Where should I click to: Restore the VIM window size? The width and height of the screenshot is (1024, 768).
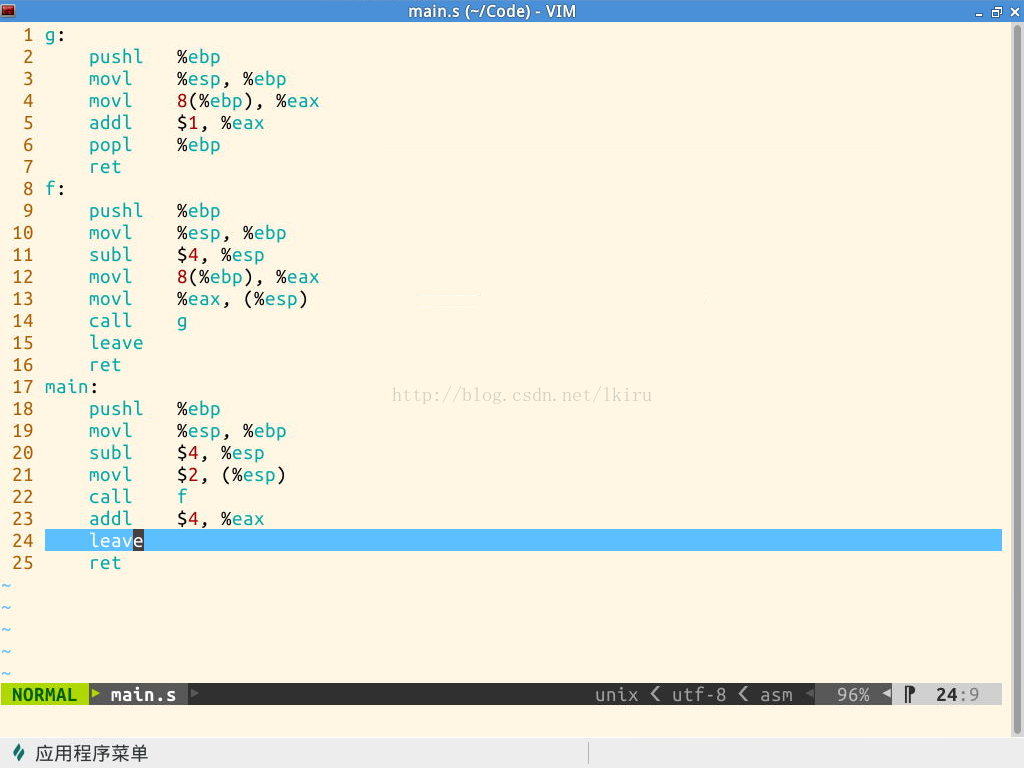(x=997, y=12)
